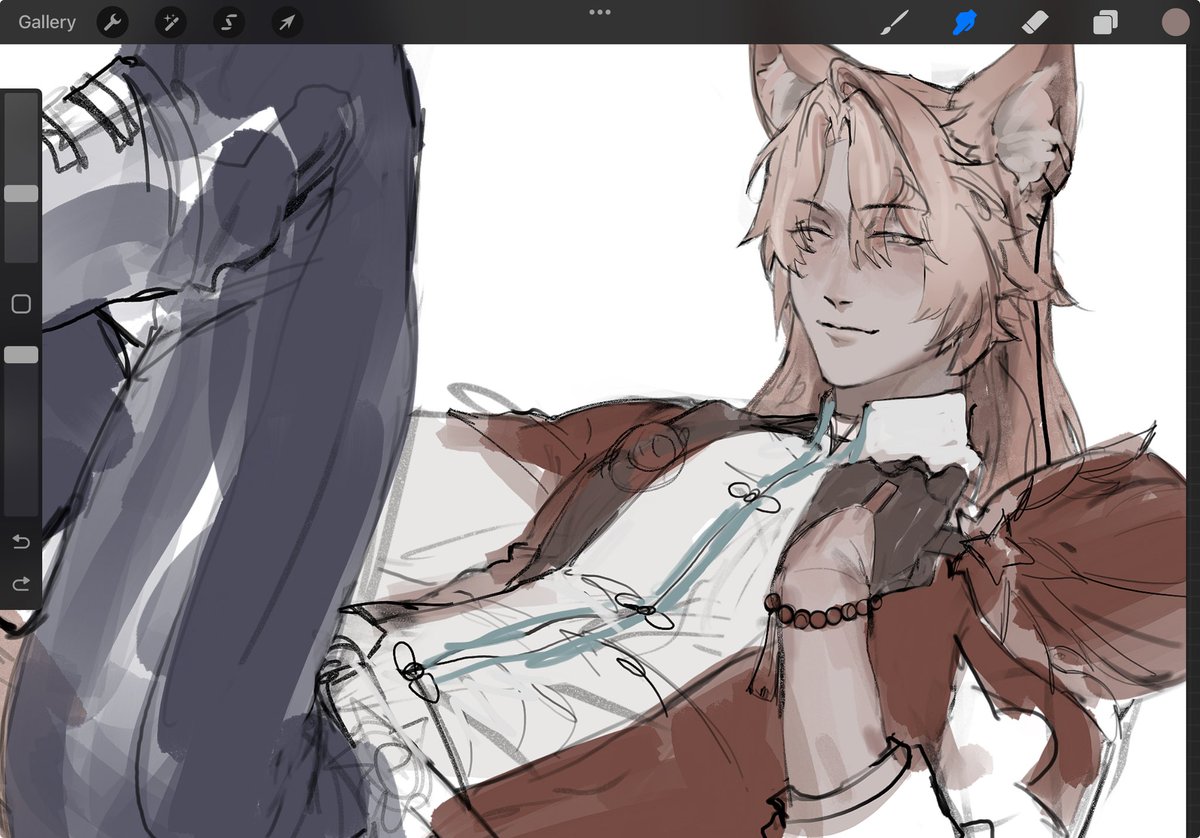This screenshot has width=1200, height=838.
Task: Tap the square modify button on sidebar
Action: pyautogui.click(x=21, y=304)
